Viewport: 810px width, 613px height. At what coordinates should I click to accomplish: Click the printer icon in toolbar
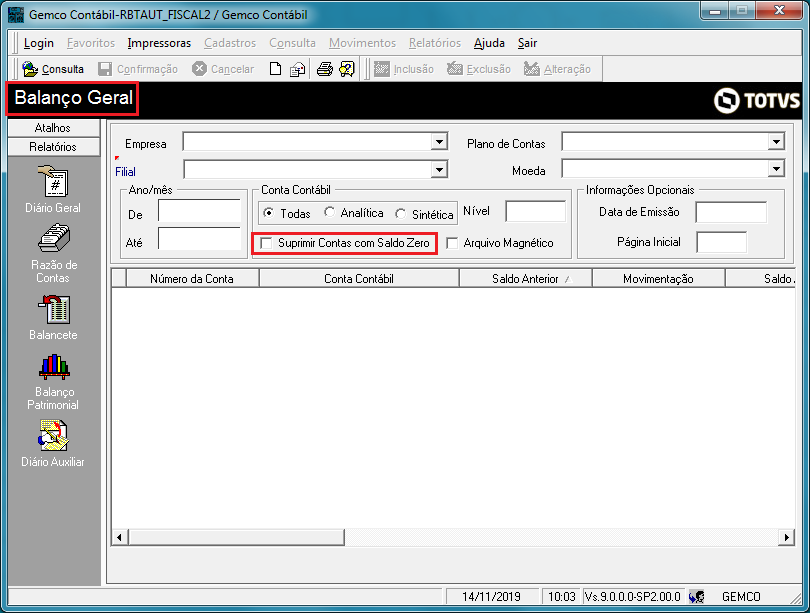click(324, 69)
